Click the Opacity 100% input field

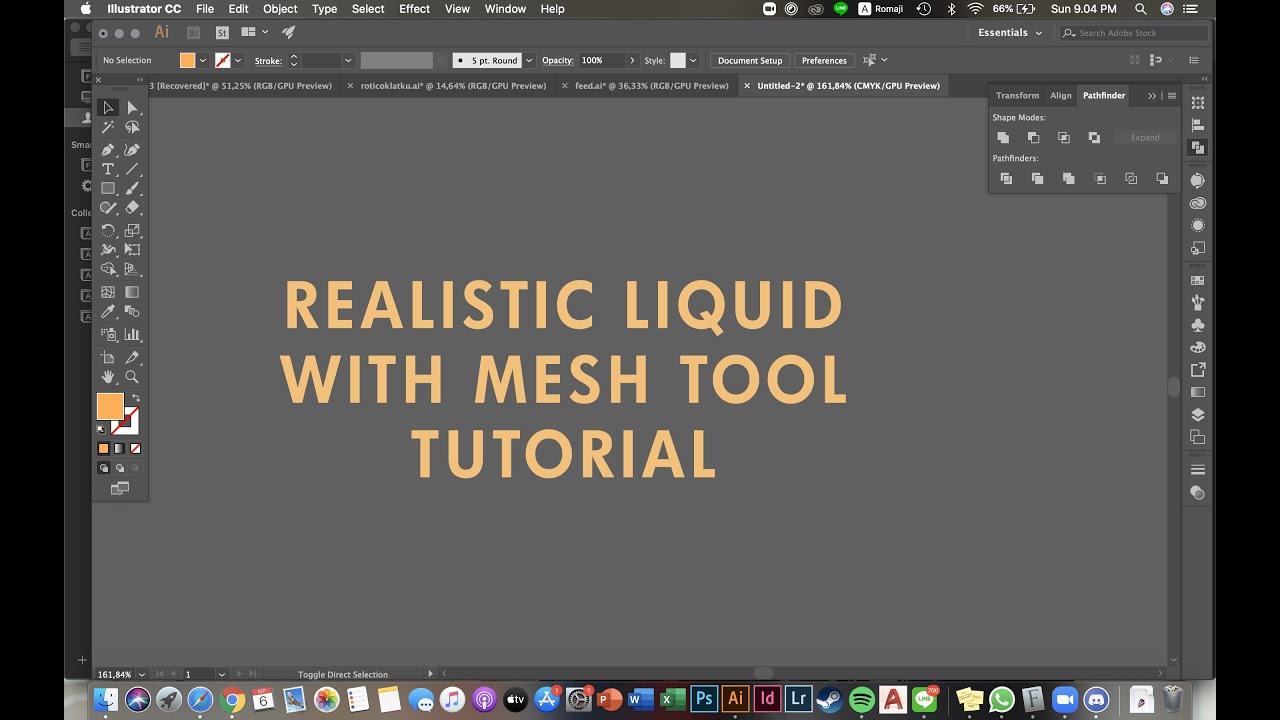coord(602,61)
